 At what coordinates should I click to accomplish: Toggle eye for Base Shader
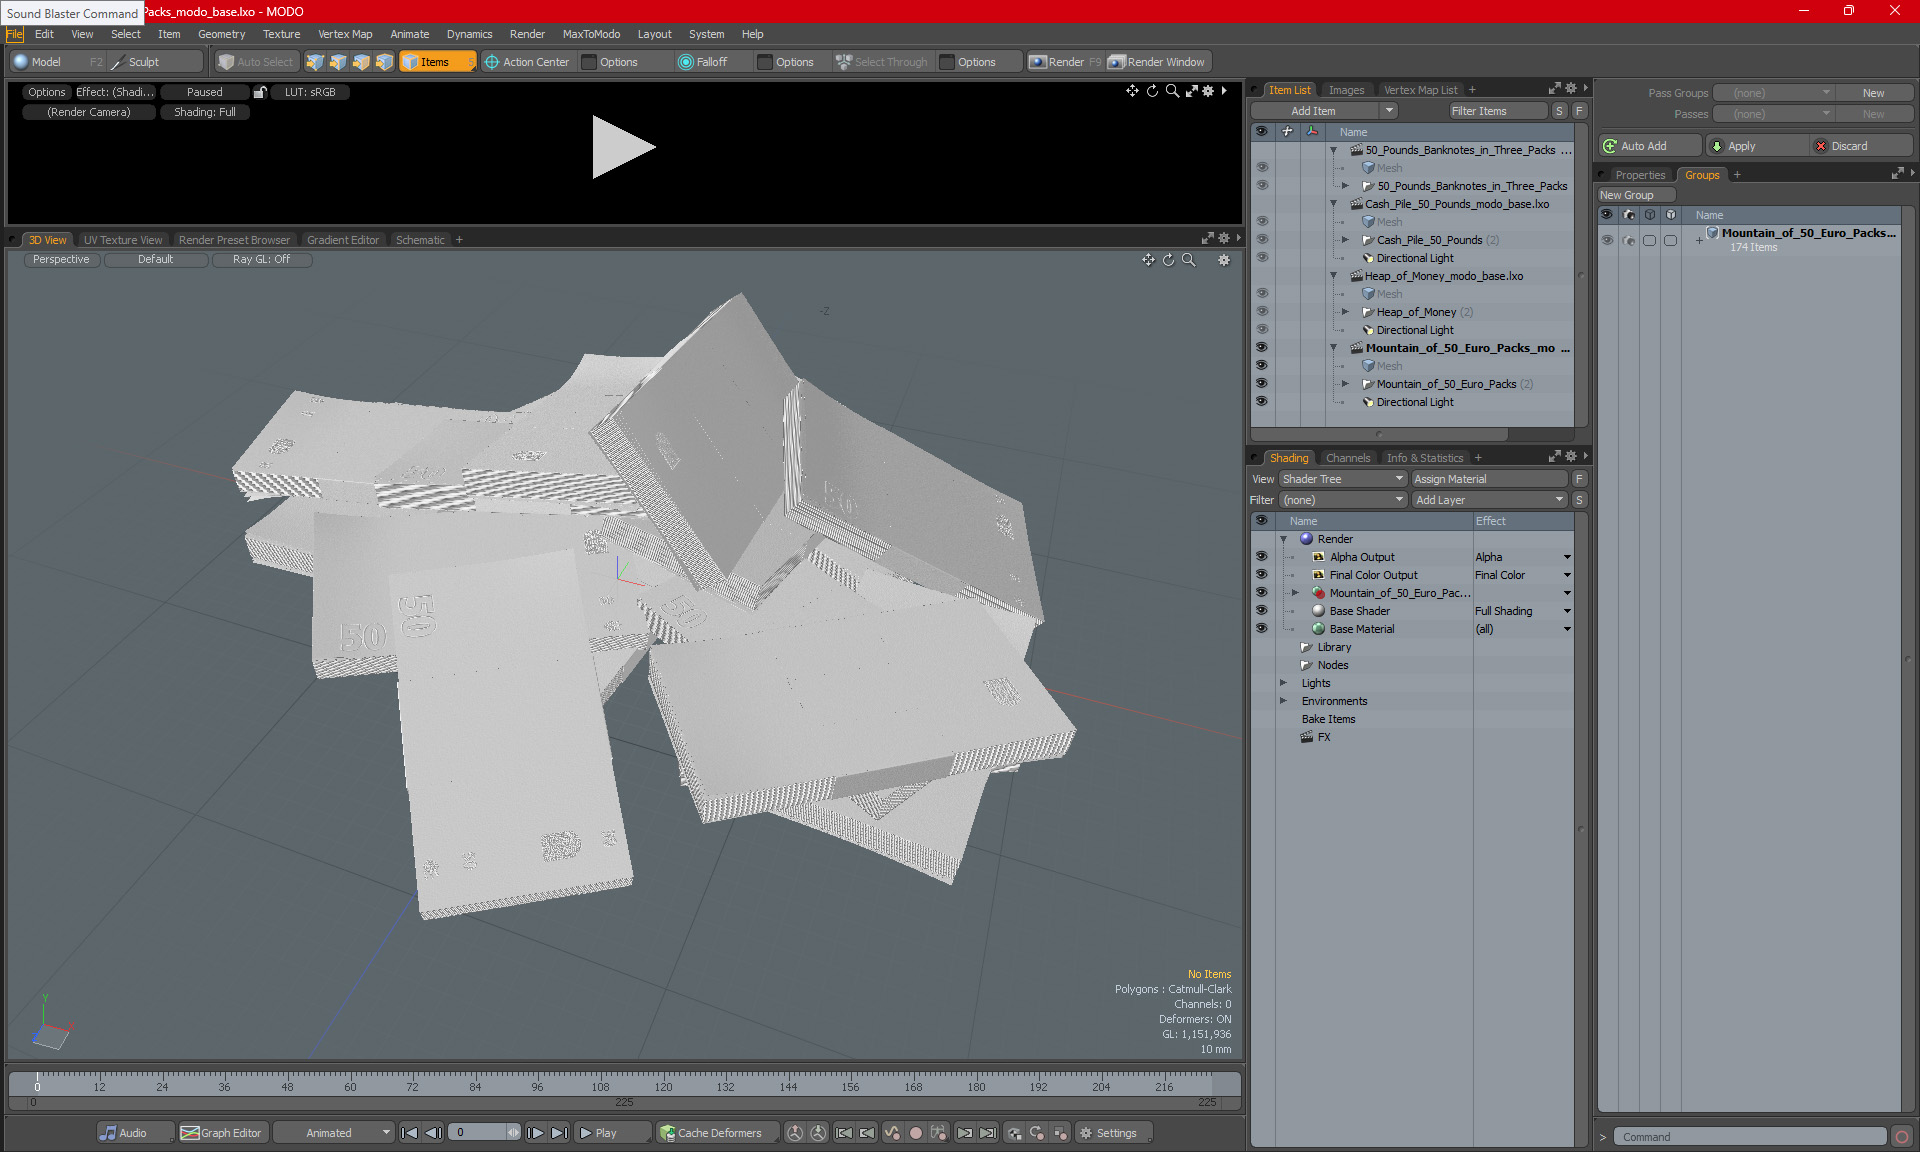click(1262, 611)
